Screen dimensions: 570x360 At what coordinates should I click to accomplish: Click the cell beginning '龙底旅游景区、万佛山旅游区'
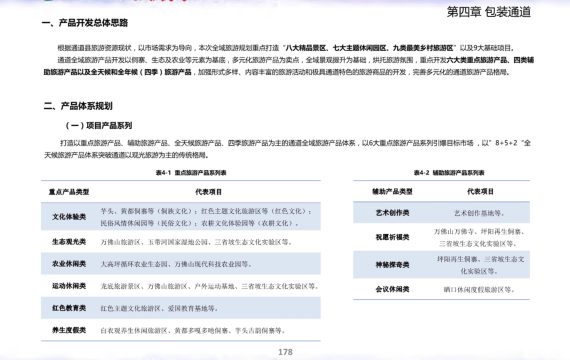(209, 286)
